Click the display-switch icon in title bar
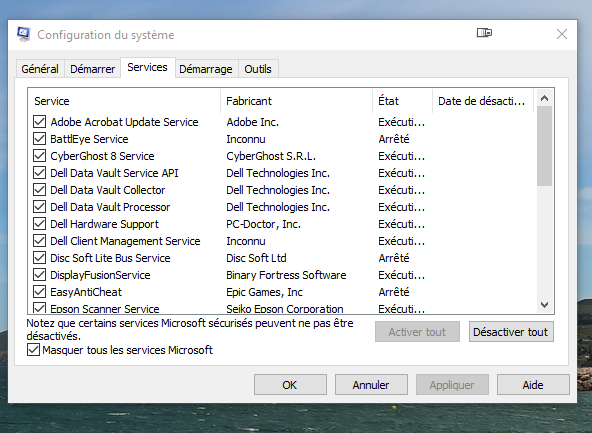592x433 pixels. point(484,33)
